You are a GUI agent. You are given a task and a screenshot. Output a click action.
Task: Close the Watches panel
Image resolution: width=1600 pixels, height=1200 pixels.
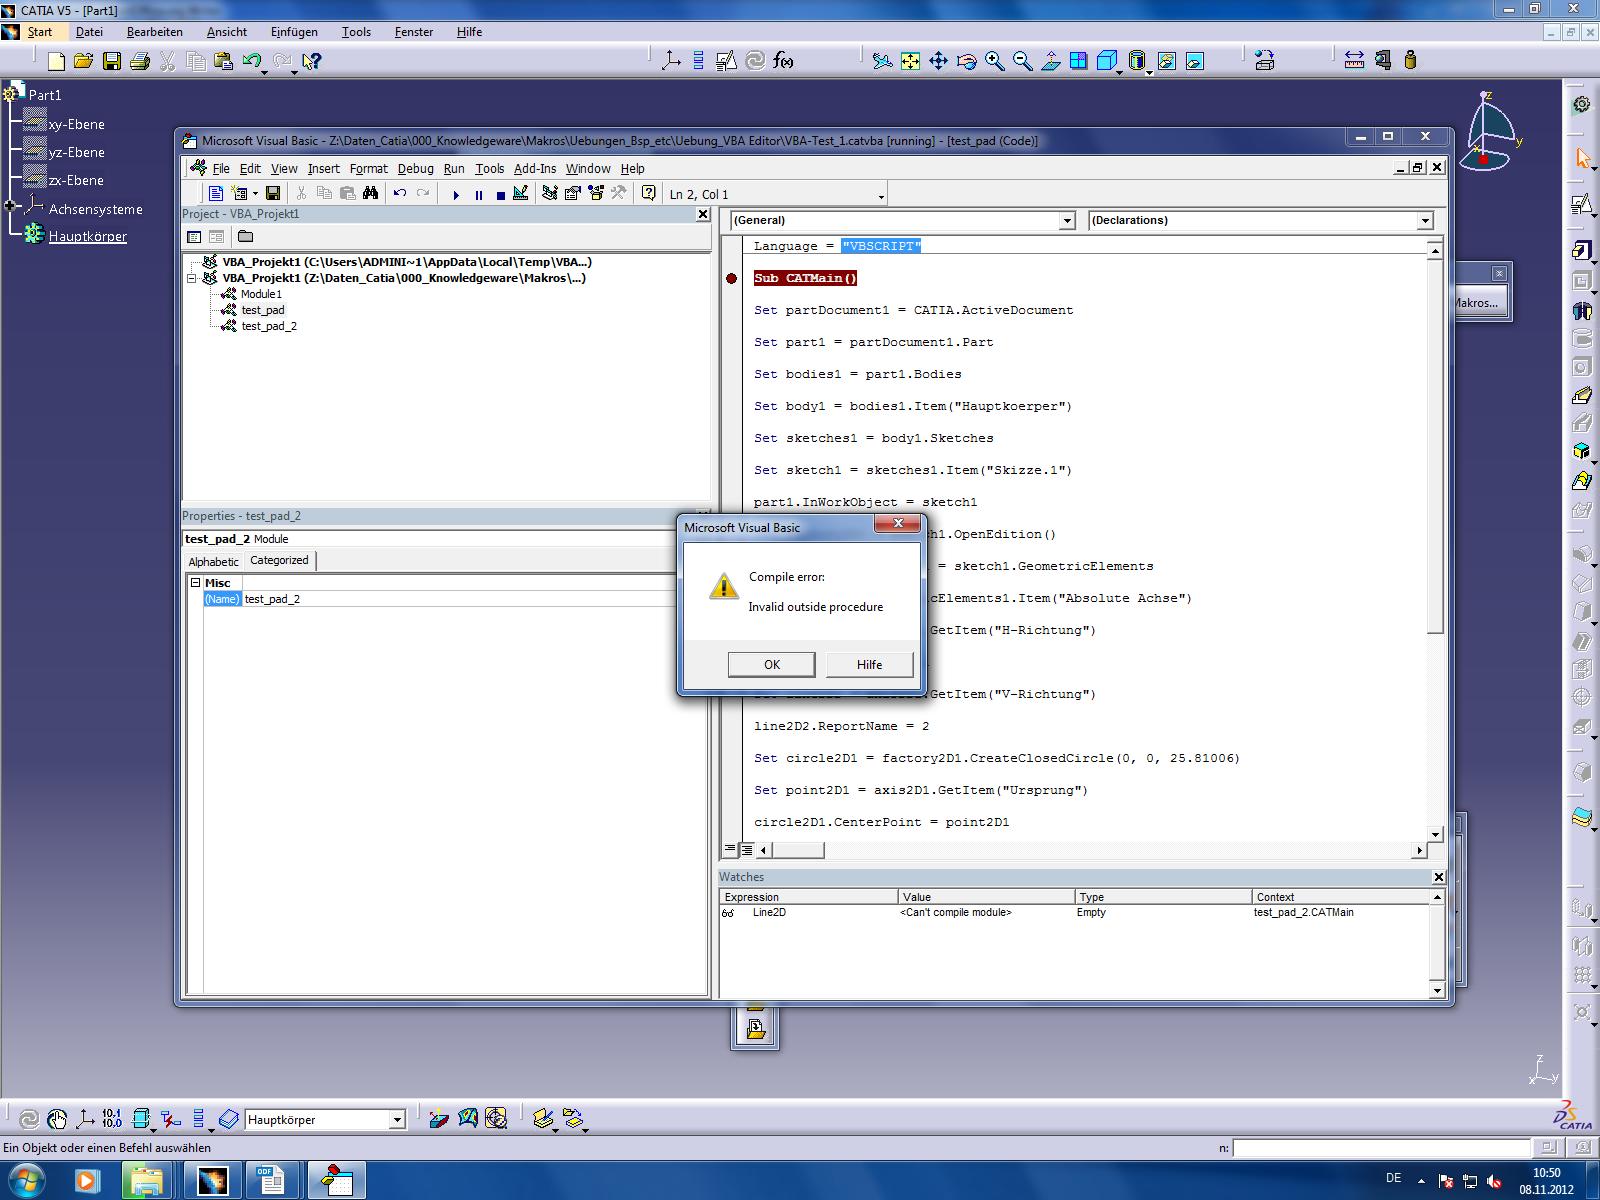point(1438,877)
